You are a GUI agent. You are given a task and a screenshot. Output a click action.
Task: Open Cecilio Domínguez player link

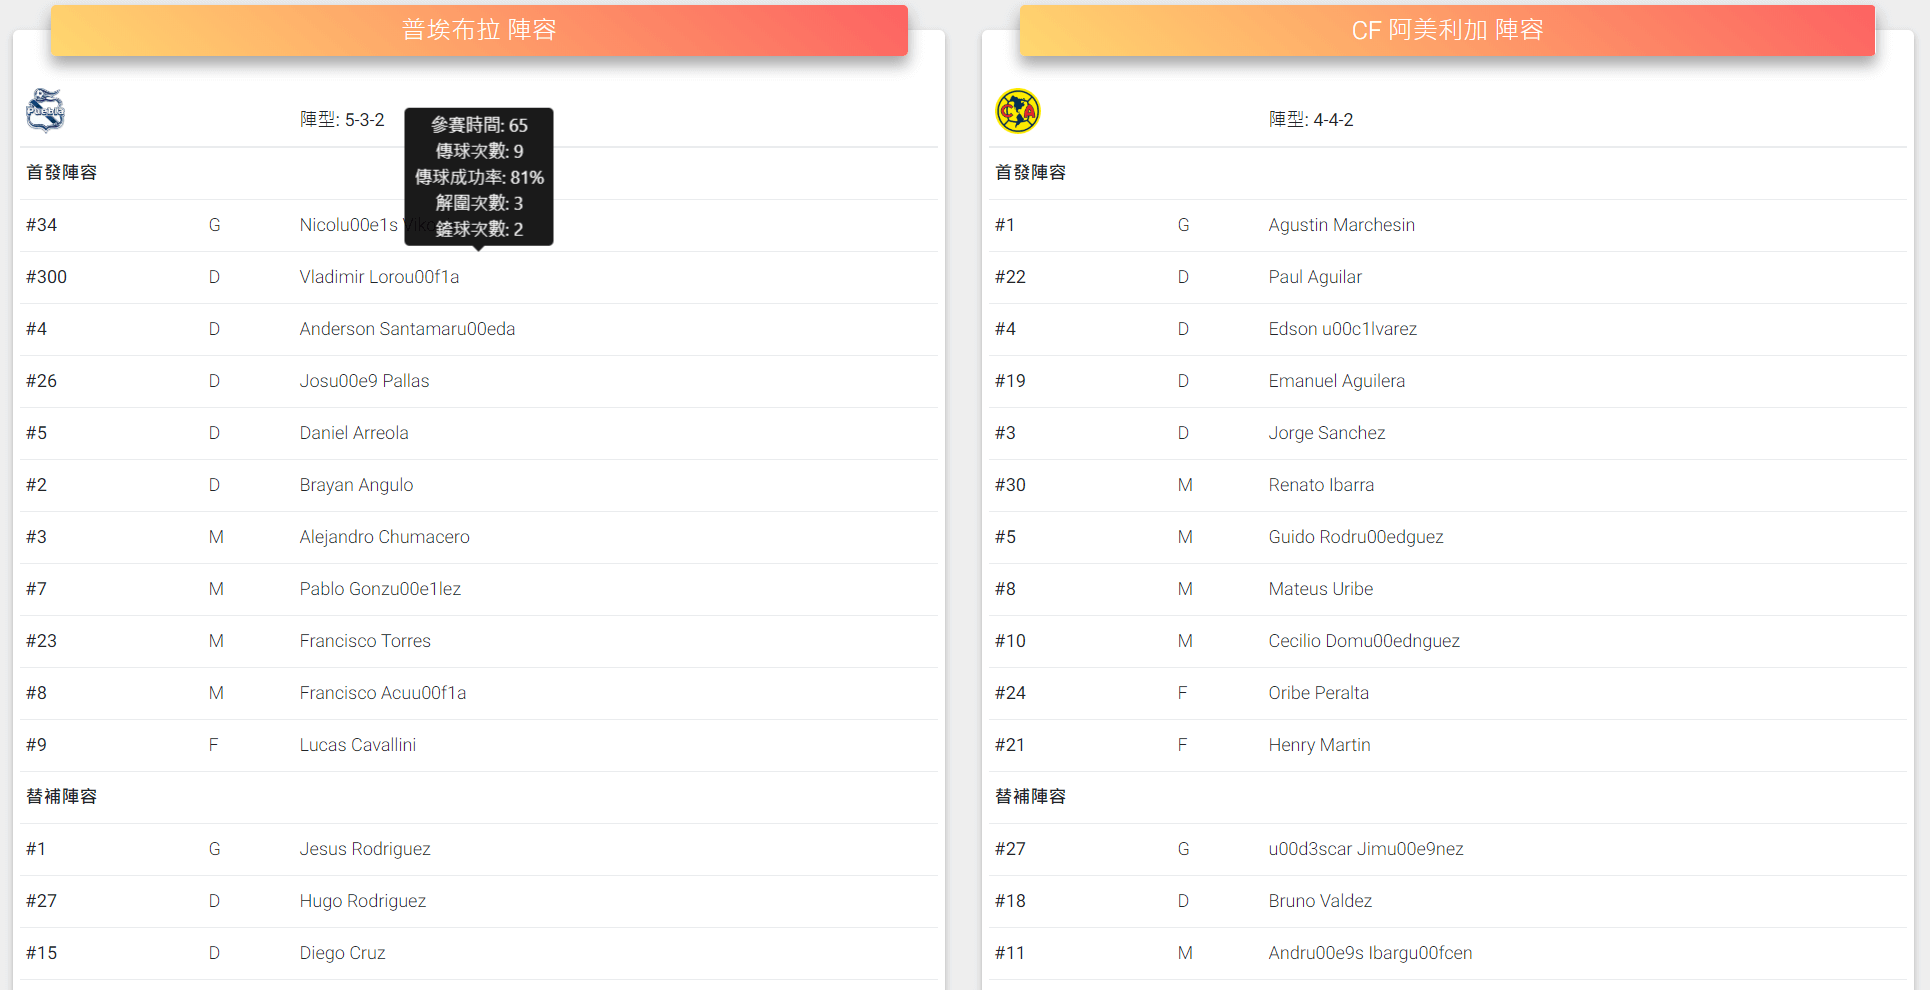point(1364,641)
